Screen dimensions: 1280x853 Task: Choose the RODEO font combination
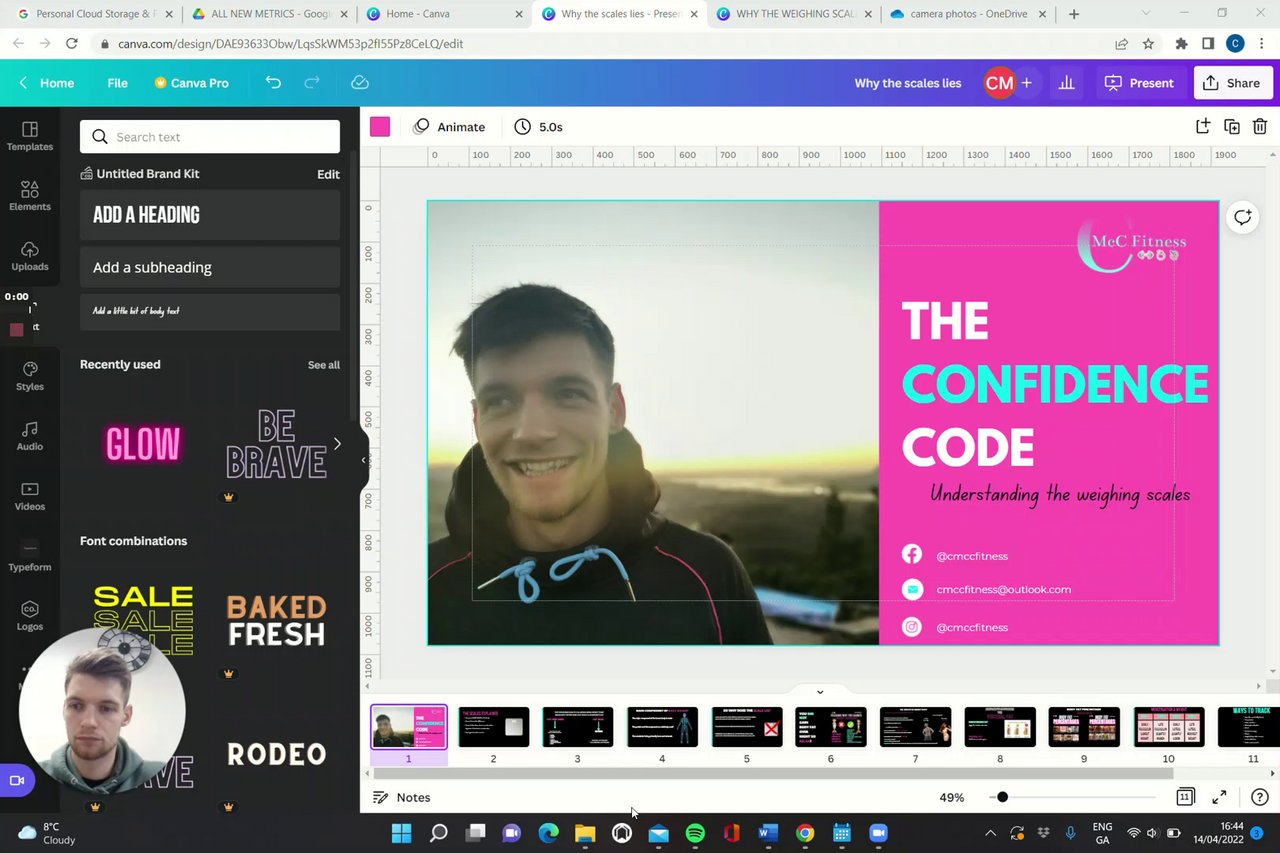[x=276, y=754]
